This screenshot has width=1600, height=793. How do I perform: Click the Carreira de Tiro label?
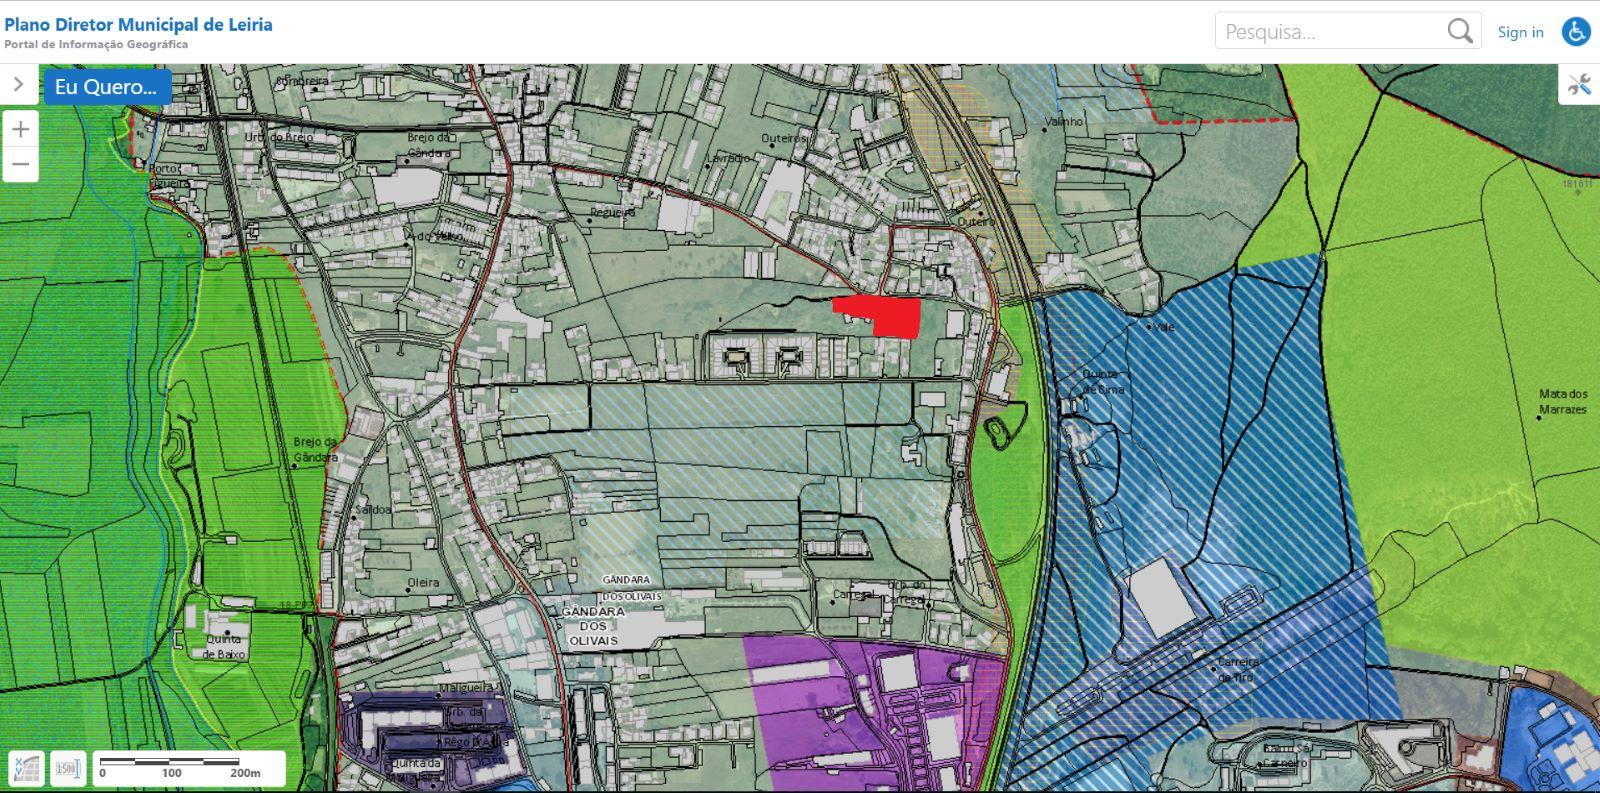point(1237,669)
